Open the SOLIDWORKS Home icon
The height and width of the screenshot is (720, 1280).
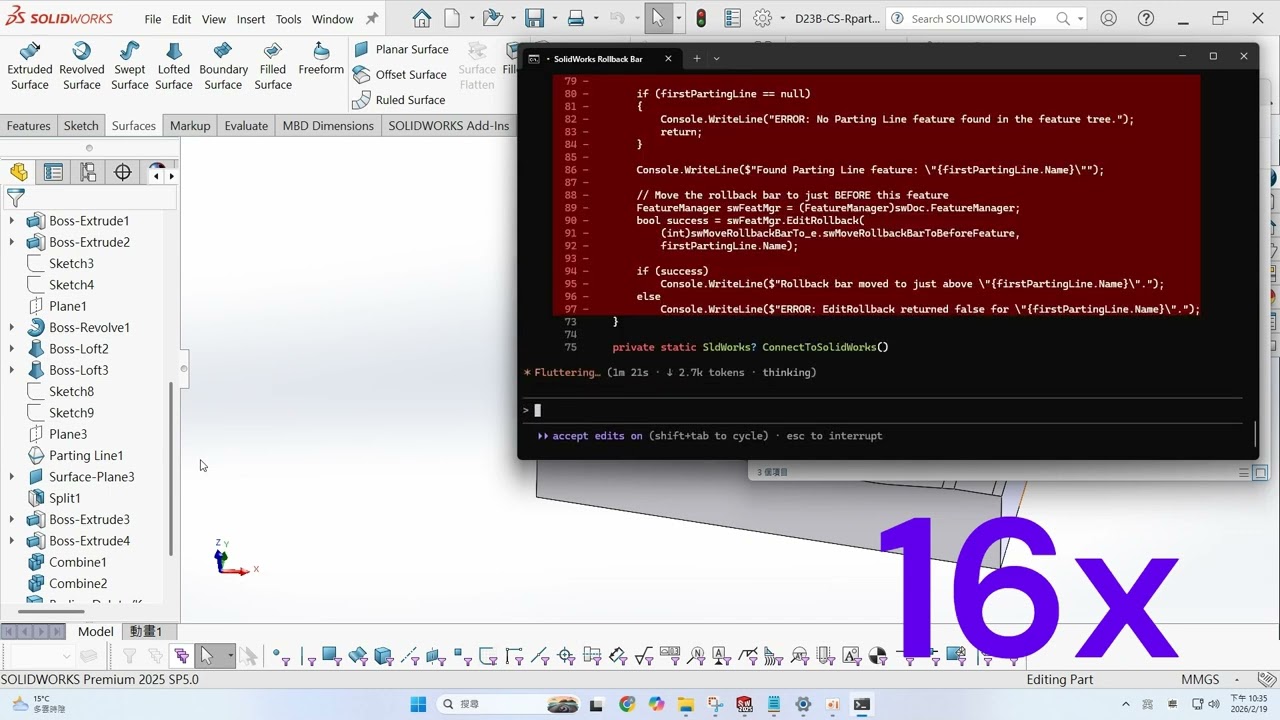[422, 18]
